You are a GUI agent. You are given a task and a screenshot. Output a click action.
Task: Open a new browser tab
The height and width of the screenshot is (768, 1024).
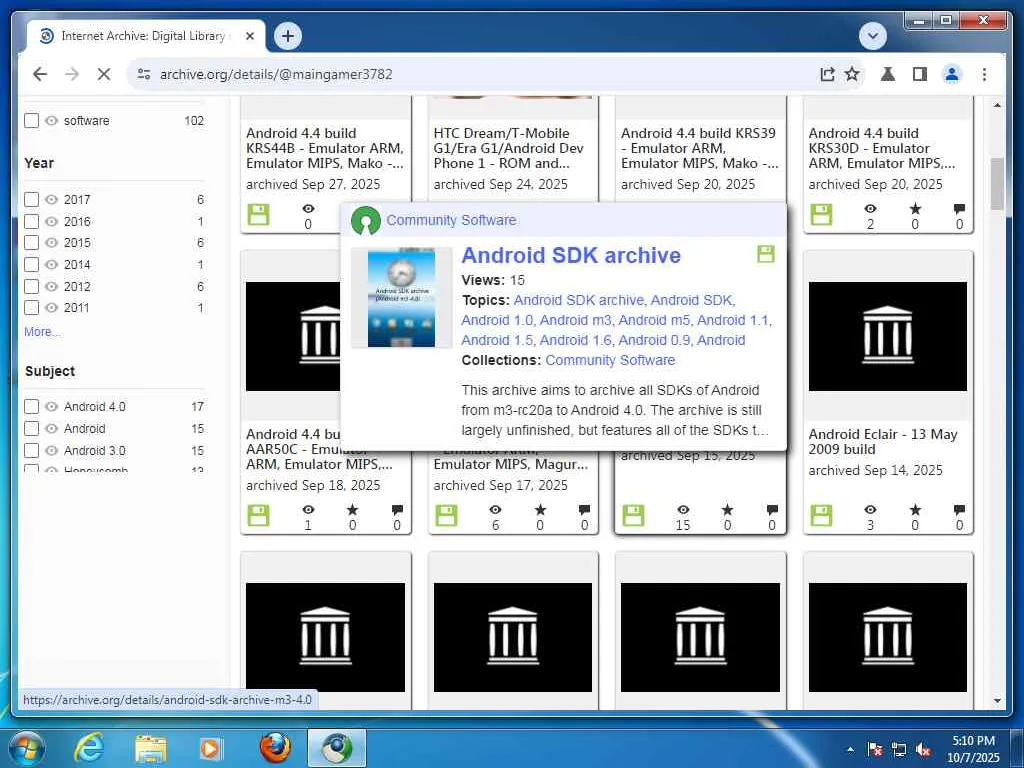(288, 36)
